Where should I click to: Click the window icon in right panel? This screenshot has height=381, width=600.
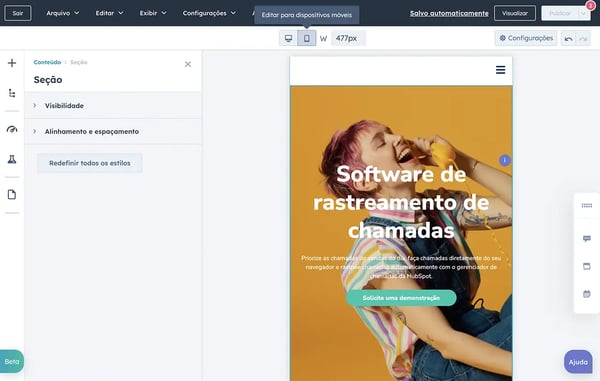pyautogui.click(x=587, y=266)
